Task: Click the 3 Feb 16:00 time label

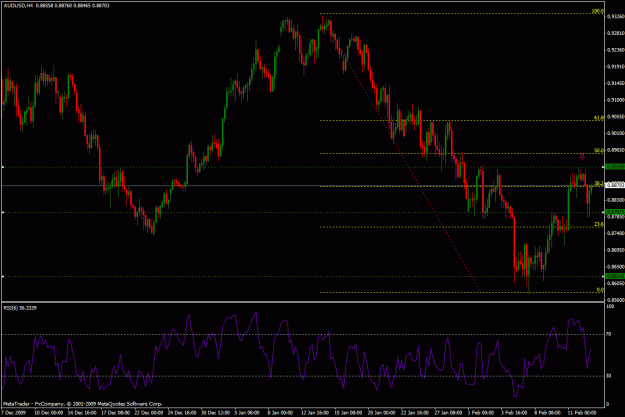Action: [x=515, y=413]
